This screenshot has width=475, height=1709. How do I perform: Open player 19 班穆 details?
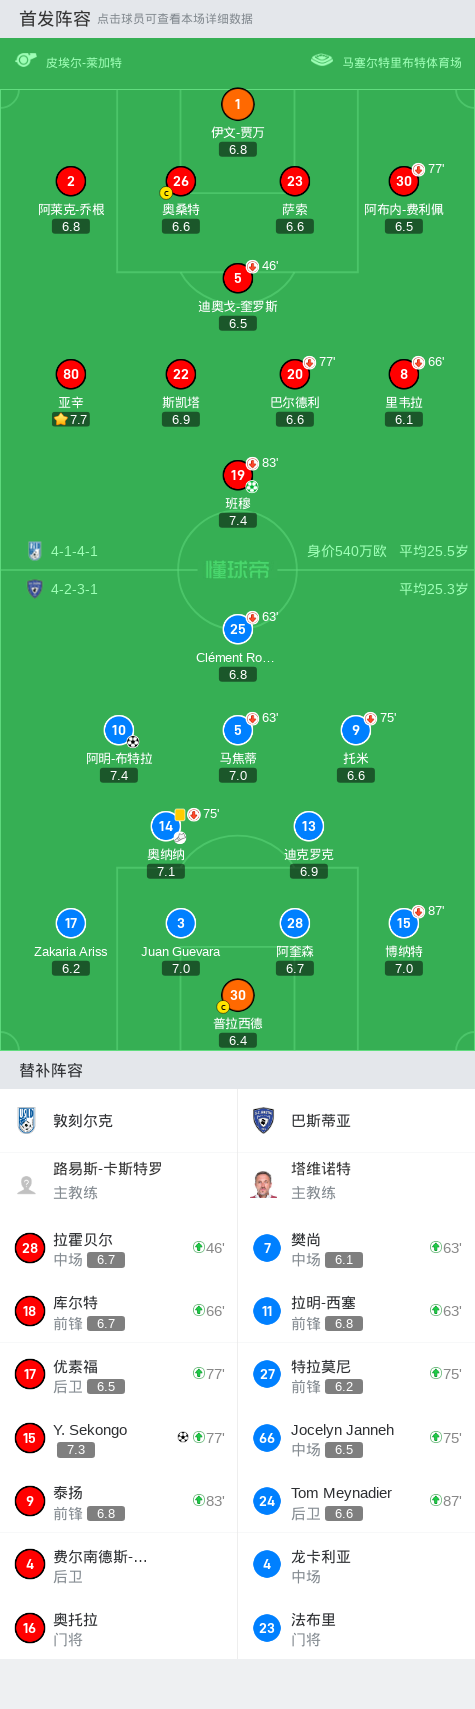pyautogui.click(x=237, y=475)
